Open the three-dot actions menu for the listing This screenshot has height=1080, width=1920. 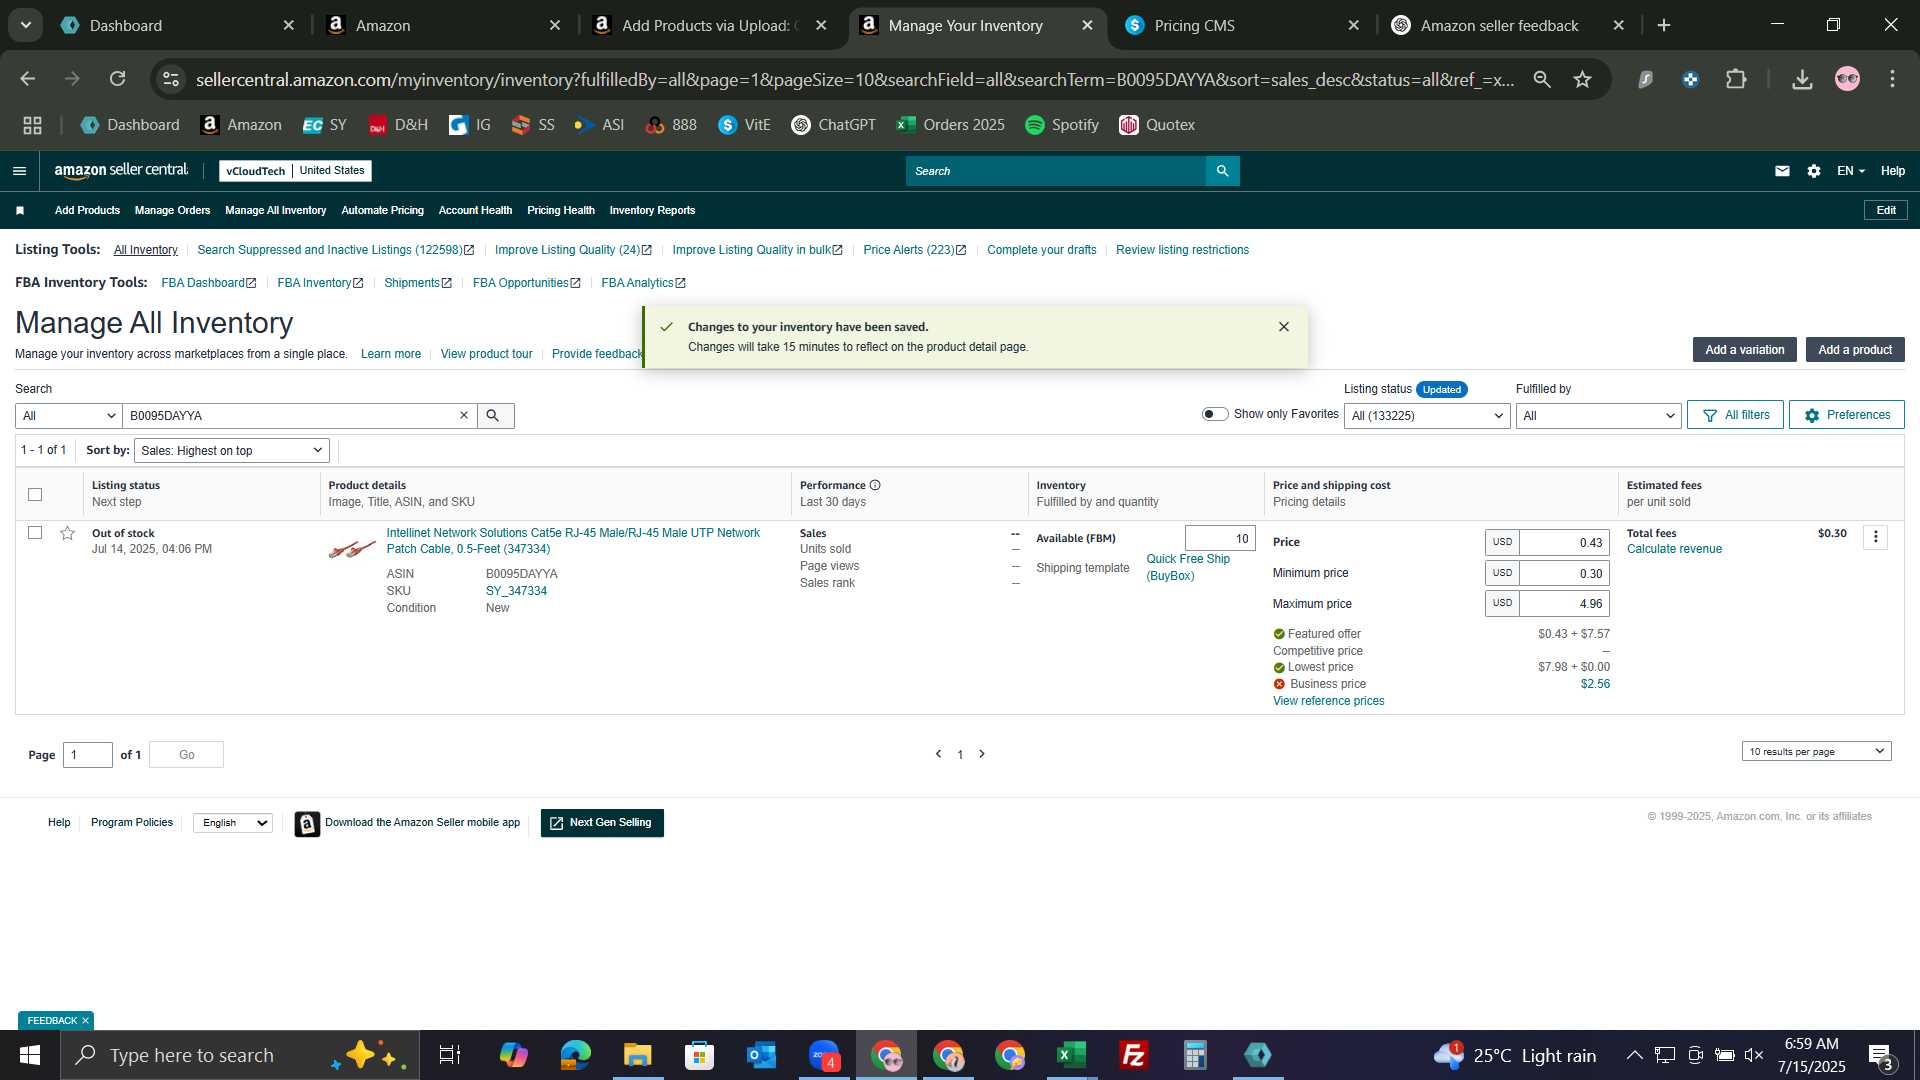coord(1876,537)
